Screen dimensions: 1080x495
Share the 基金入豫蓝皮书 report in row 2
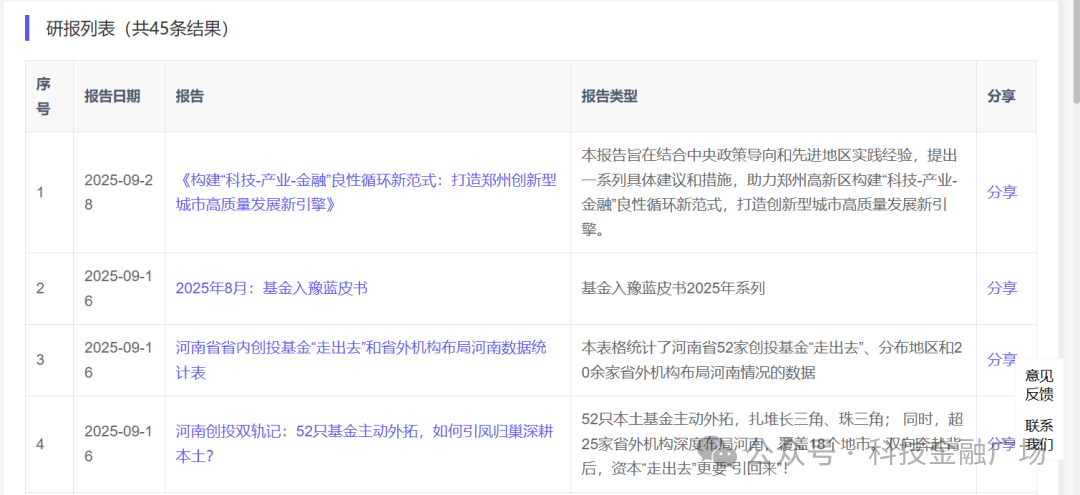pos(1001,288)
